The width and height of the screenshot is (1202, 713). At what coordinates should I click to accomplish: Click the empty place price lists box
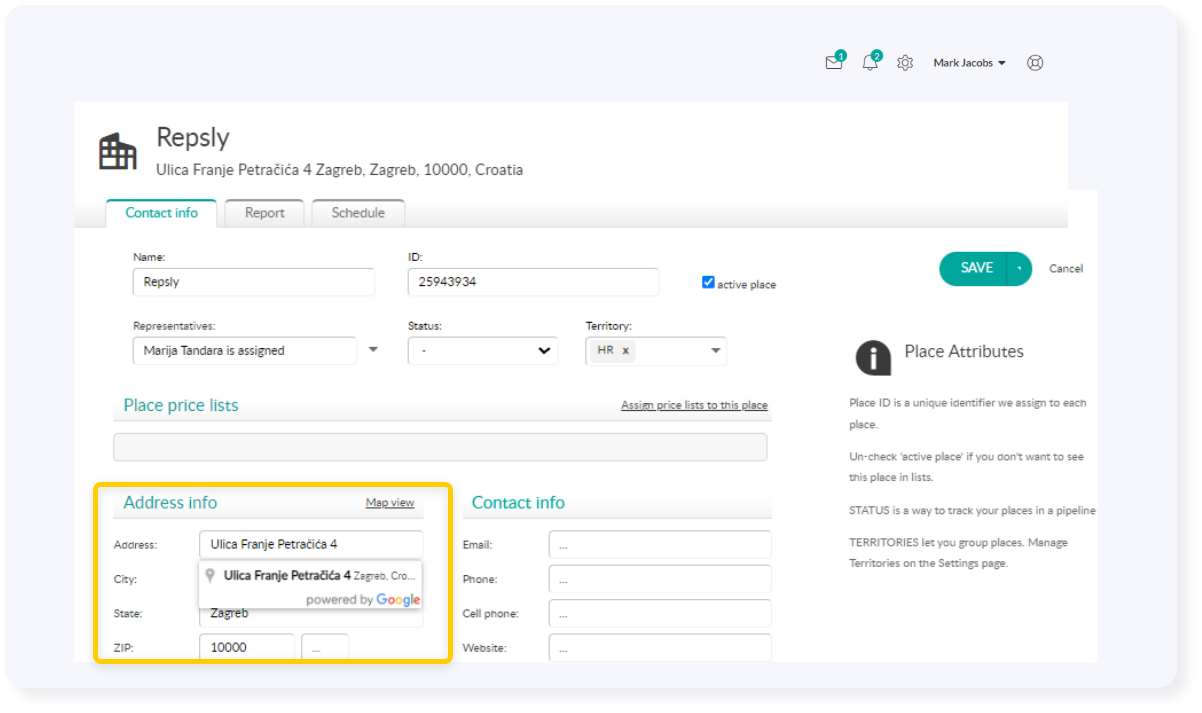pos(440,447)
